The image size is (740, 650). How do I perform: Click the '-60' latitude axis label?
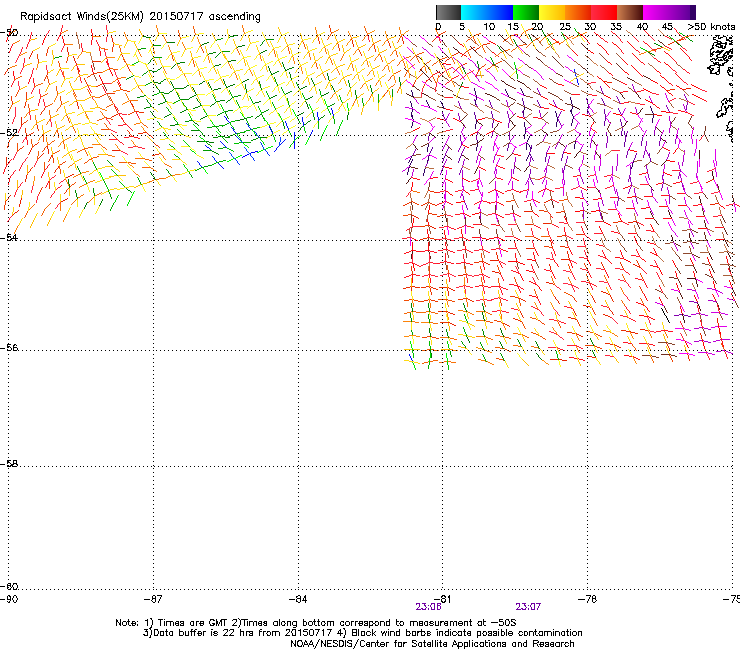tap(9, 586)
